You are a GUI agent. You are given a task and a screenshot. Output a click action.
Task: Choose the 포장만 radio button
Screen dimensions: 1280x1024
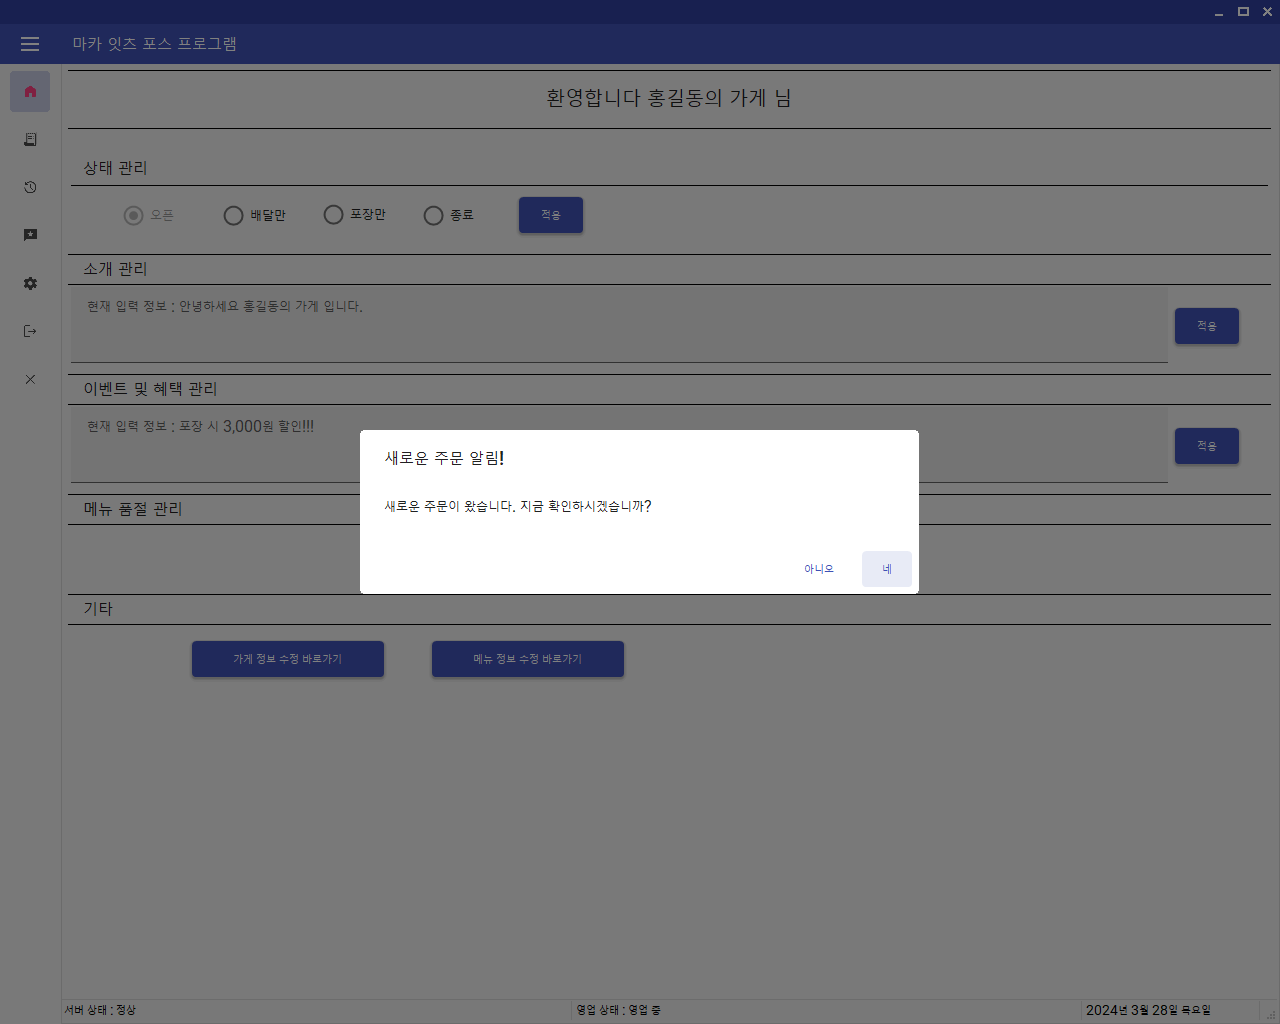click(x=333, y=215)
